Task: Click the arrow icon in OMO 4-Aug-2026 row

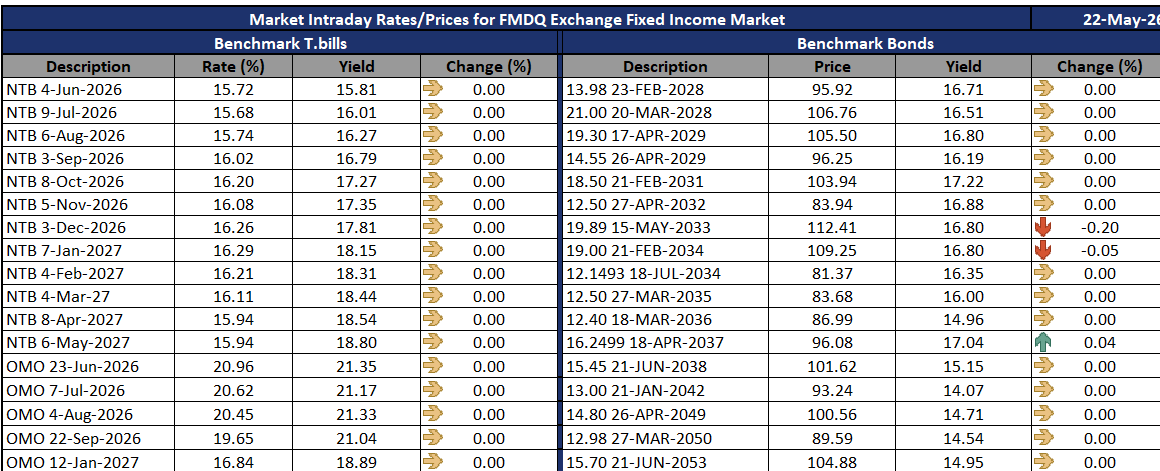Action: [x=433, y=414]
